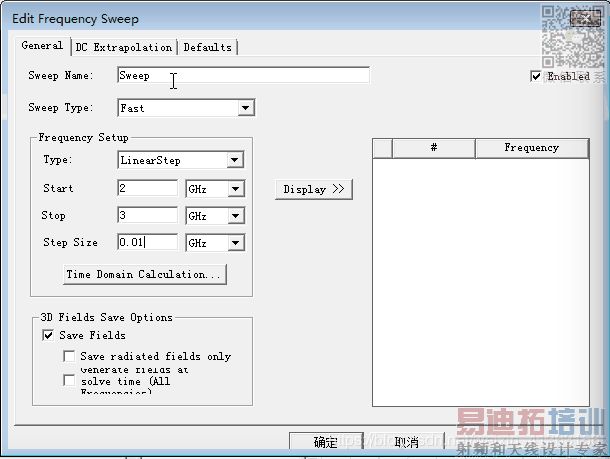Switch to the General tab

[42, 46]
